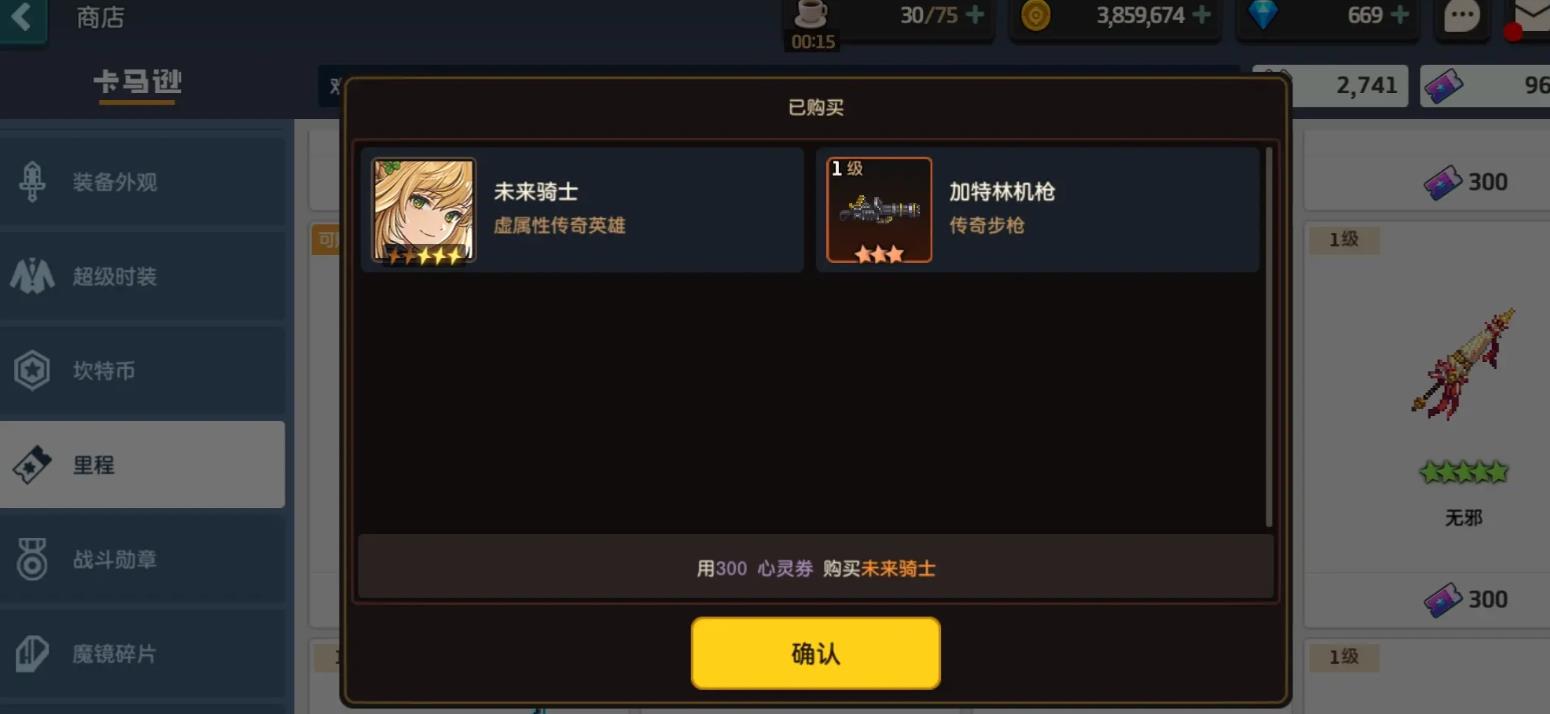1550x714 pixels.
Task: Click the purchased list vertical scrollbar
Action: point(1269,337)
